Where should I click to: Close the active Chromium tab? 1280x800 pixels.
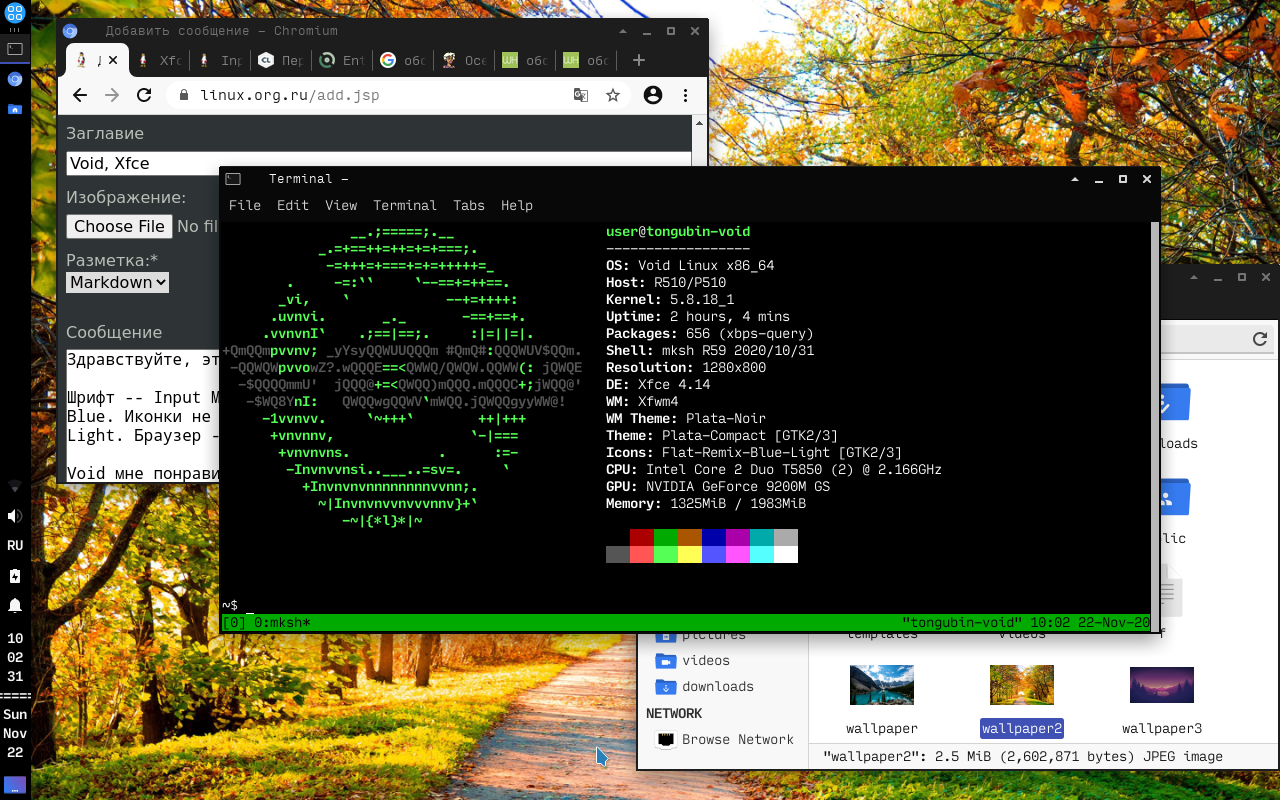point(113,60)
